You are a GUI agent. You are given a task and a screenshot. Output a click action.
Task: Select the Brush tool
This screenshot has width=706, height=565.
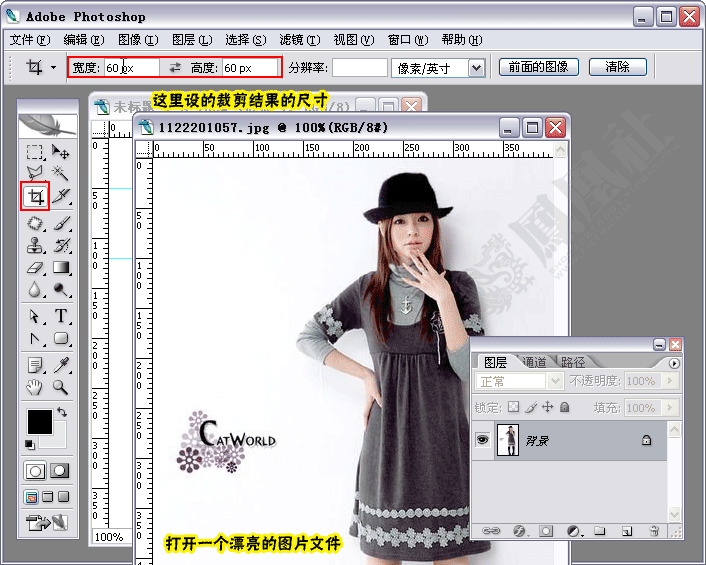click(61, 223)
